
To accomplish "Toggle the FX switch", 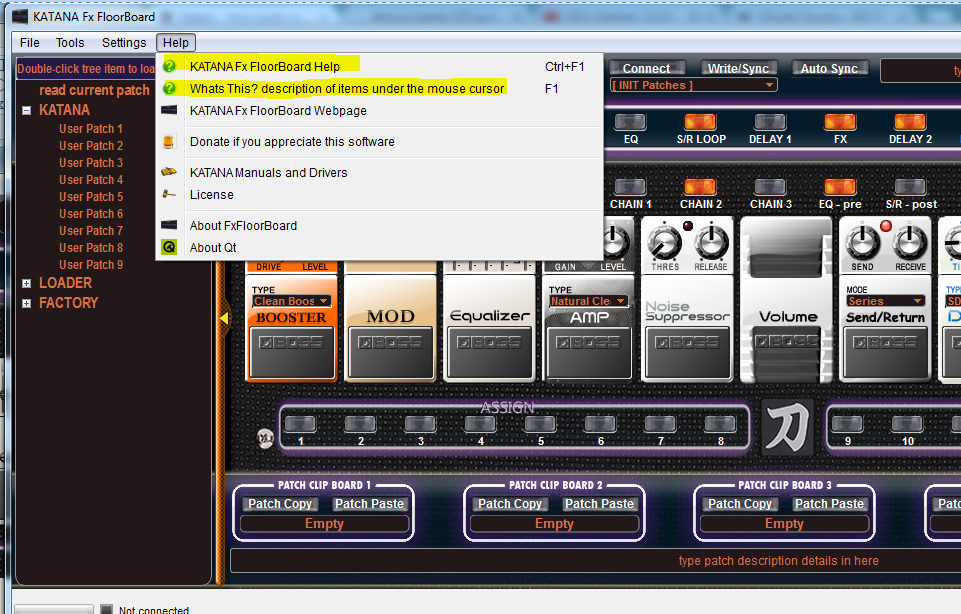I will (840, 121).
